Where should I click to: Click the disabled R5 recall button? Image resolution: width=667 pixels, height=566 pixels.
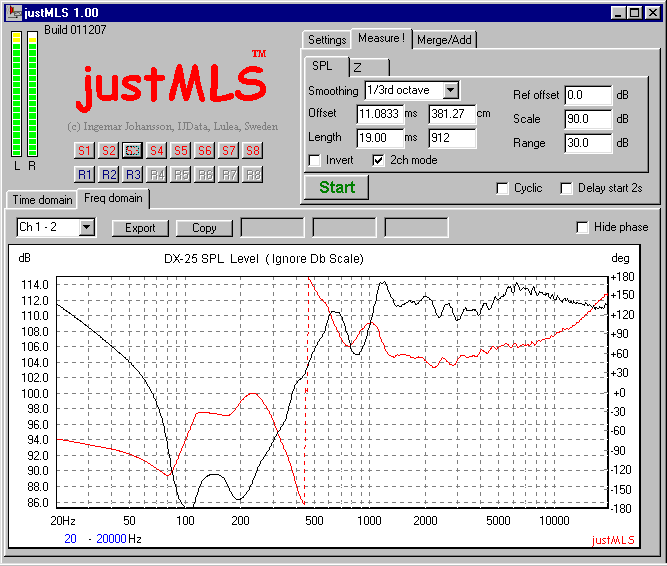[x=180, y=175]
